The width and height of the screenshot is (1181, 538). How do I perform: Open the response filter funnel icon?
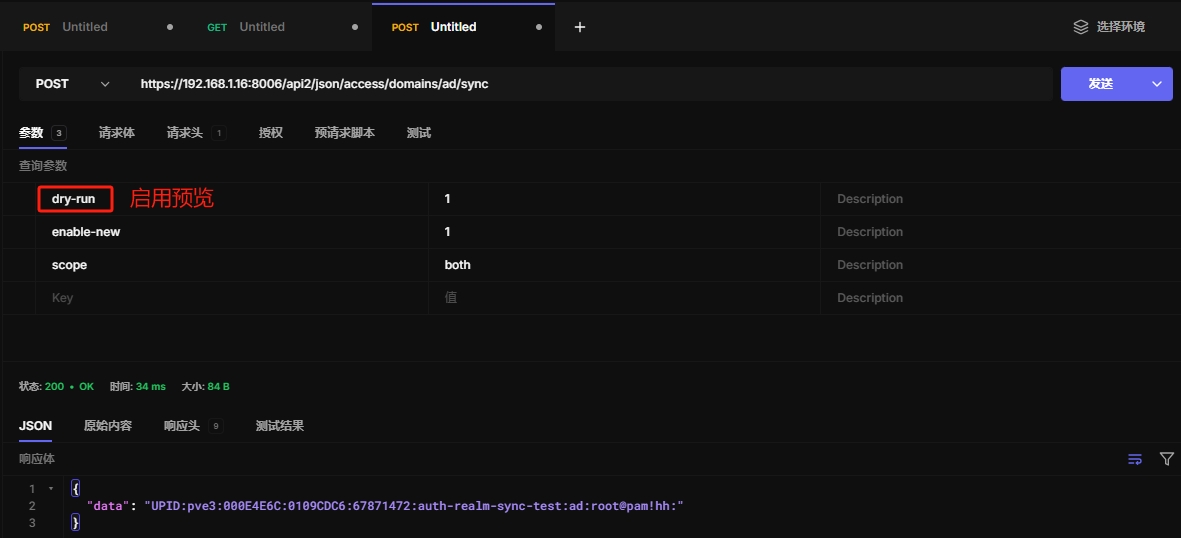coord(1166,459)
